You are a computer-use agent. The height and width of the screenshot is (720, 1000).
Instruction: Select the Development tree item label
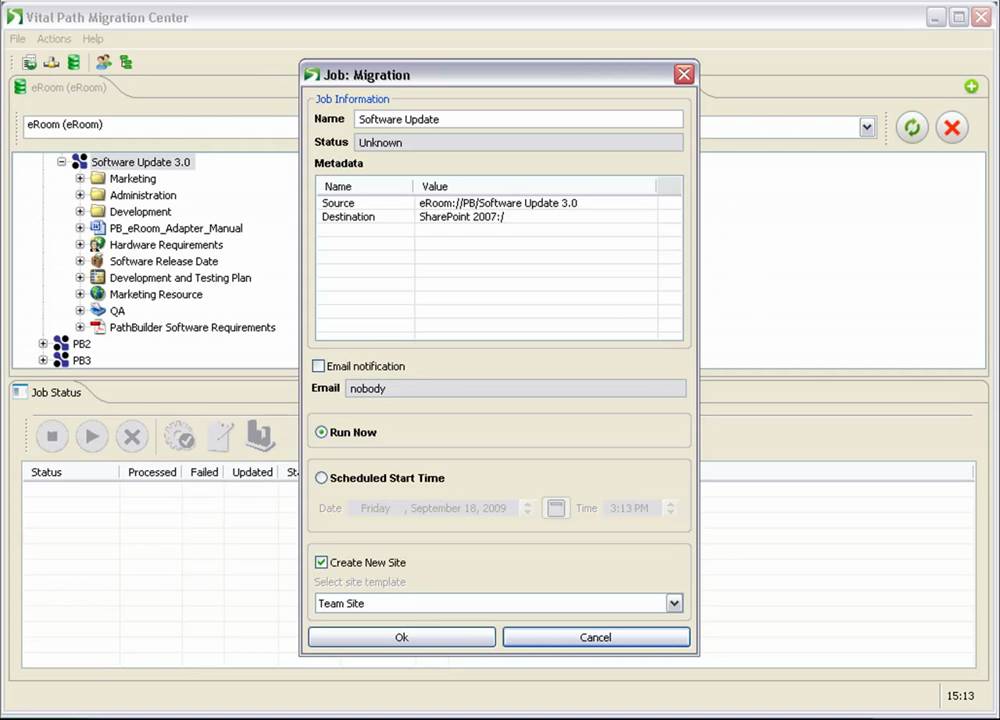140,212
